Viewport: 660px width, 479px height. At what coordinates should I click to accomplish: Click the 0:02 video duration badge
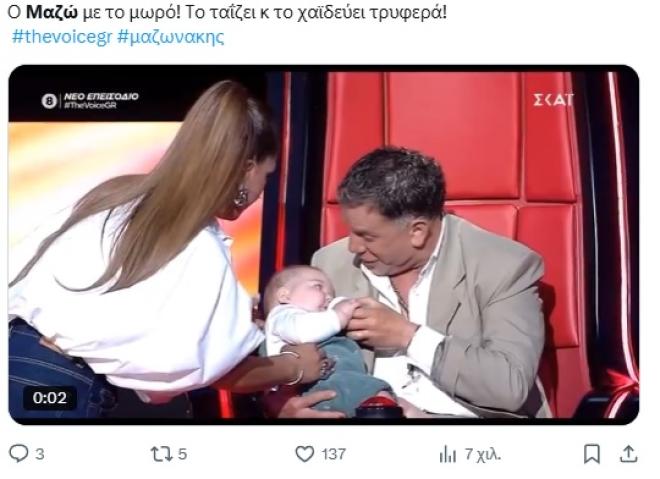tap(50, 398)
